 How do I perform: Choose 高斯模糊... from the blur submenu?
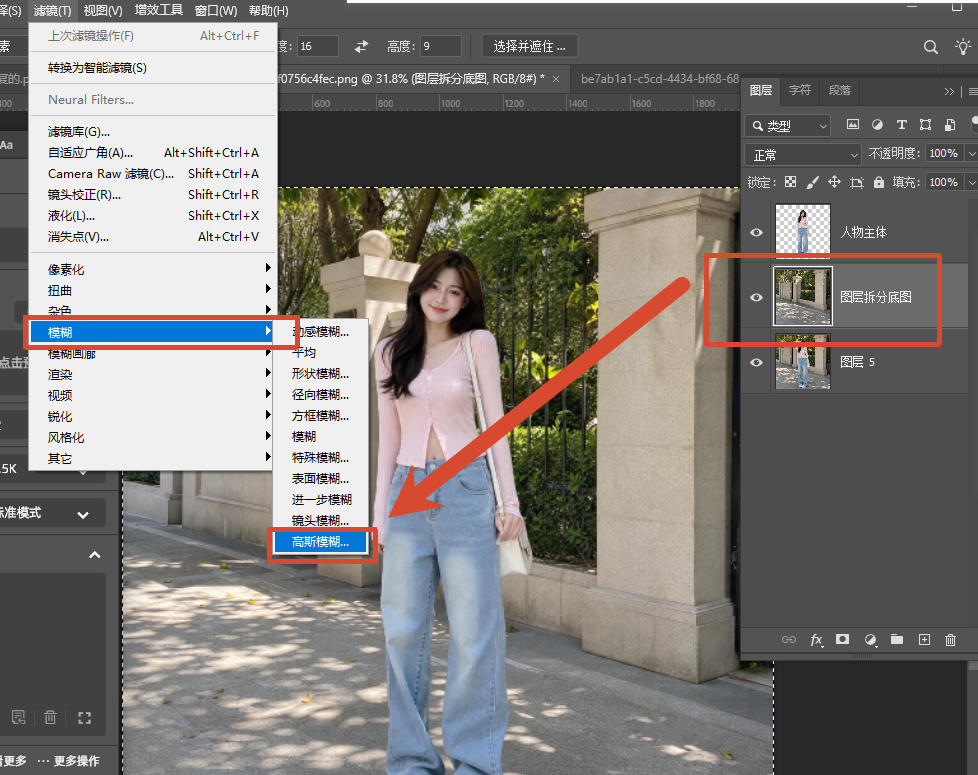(321, 542)
